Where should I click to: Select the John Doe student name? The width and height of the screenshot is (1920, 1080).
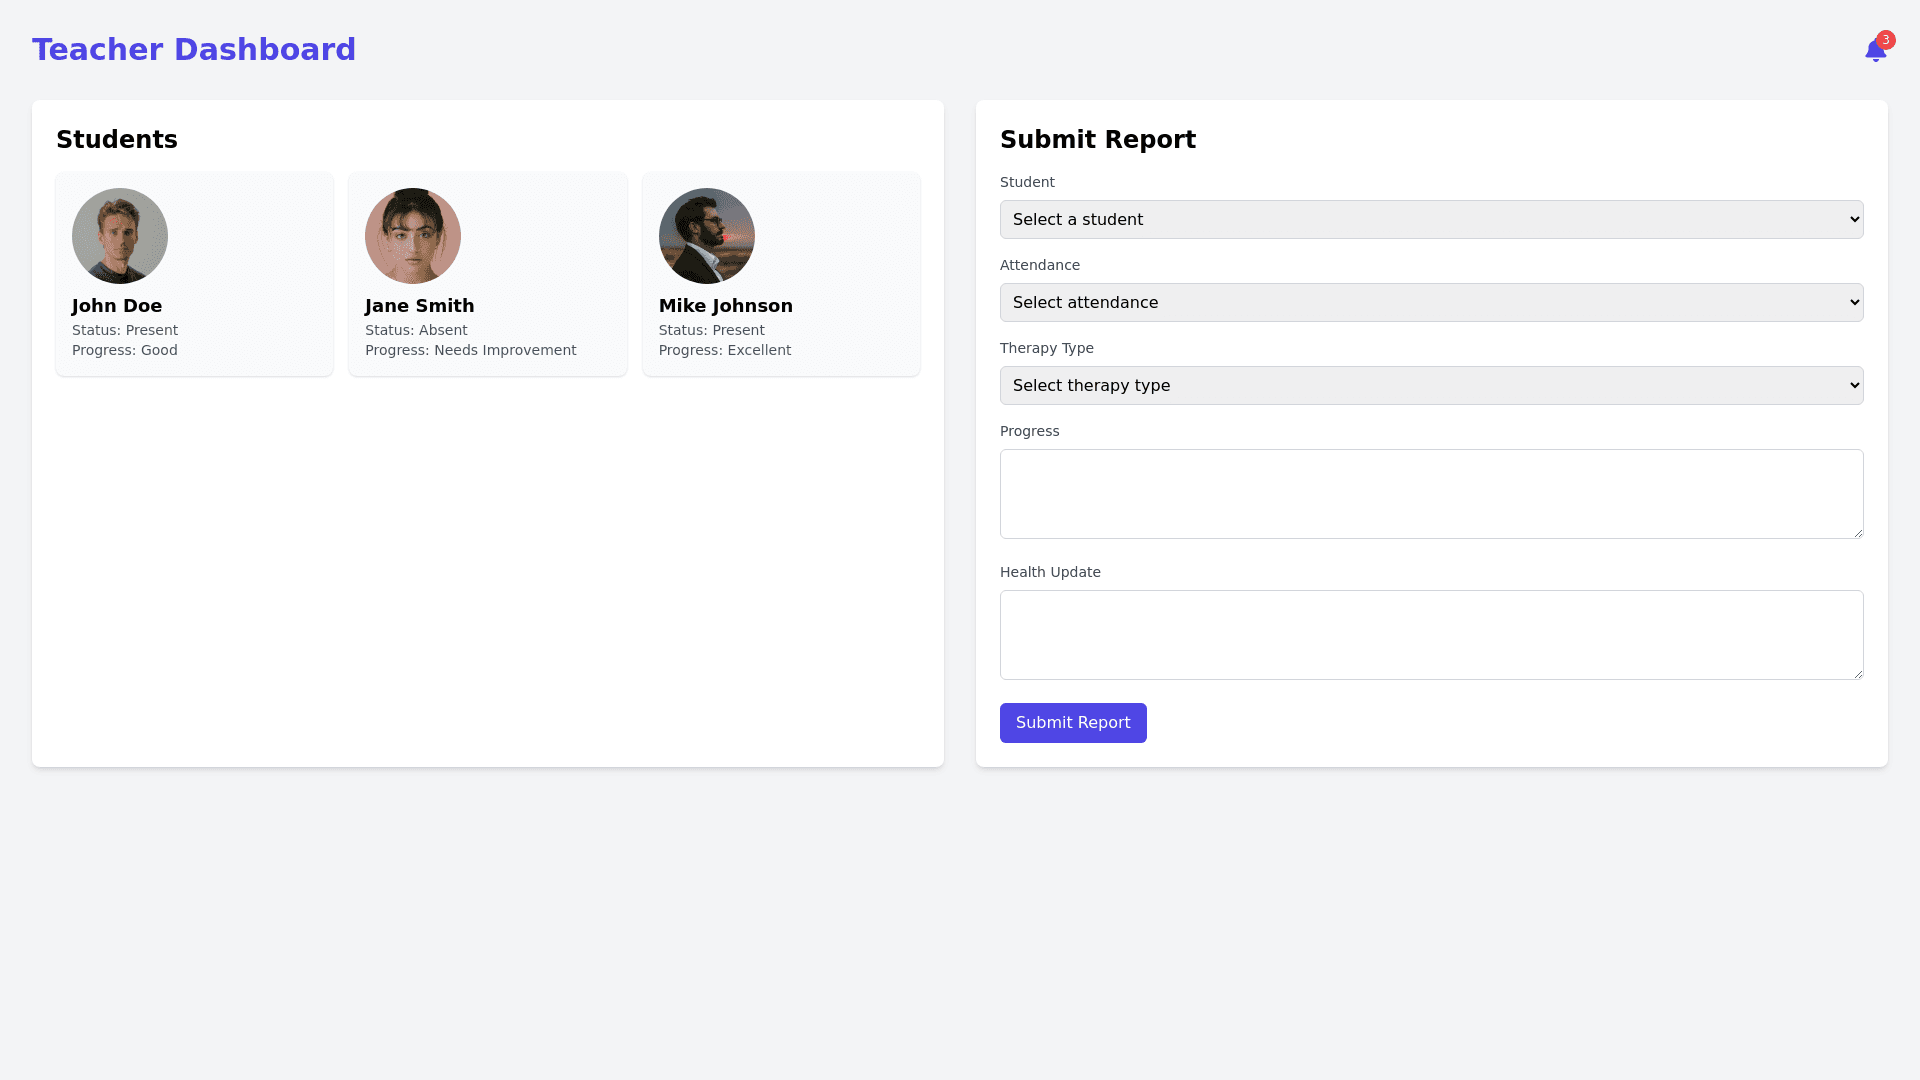pyautogui.click(x=117, y=306)
